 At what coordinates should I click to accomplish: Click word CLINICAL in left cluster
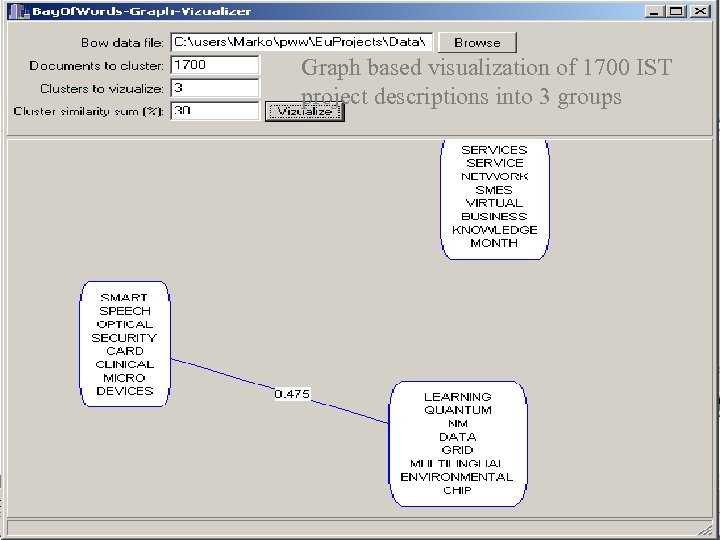click(x=124, y=365)
